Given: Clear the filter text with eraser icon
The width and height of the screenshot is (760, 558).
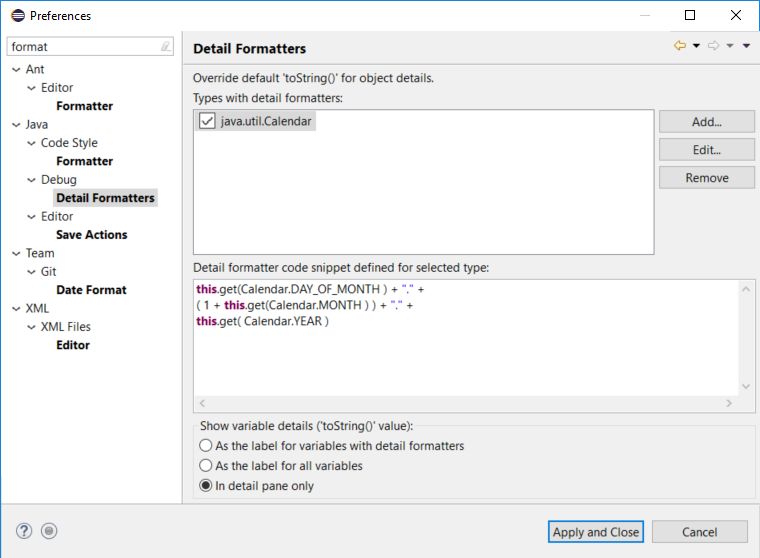Looking at the screenshot, I should pos(165,47).
